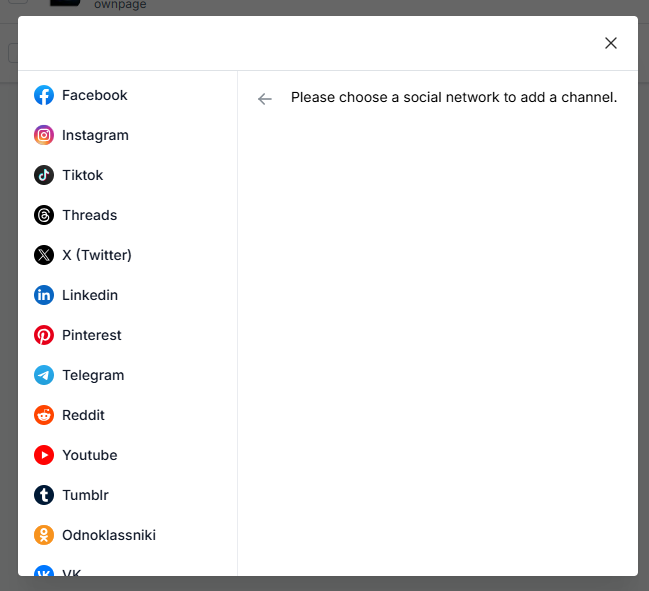
Task: Click the Telegram logo icon
Action: coord(44,375)
